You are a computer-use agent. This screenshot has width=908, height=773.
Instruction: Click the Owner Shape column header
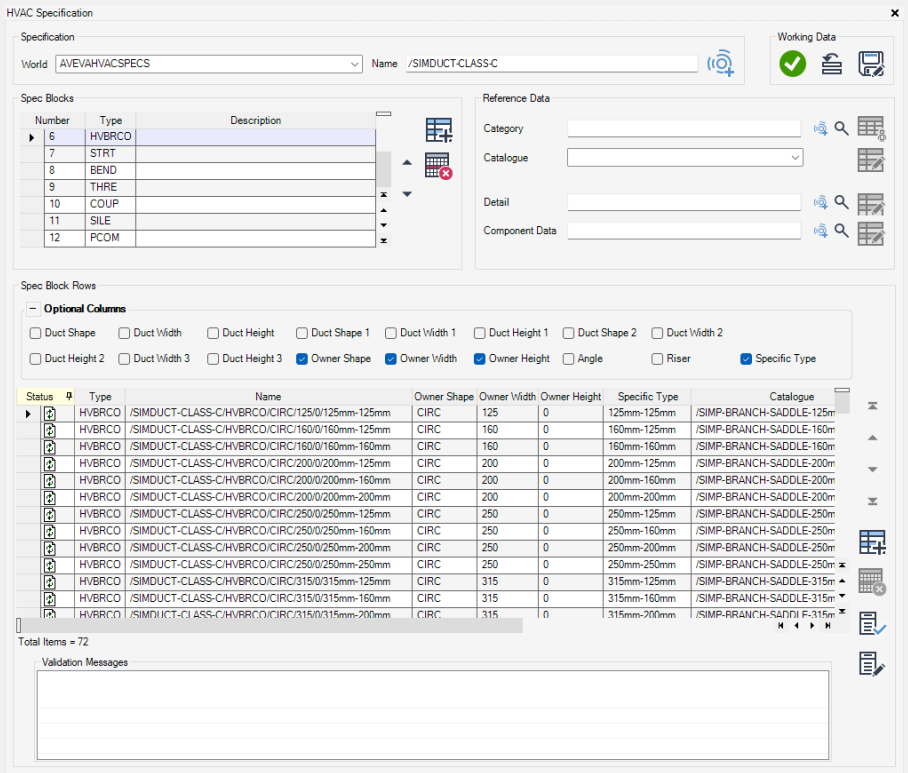[444, 397]
